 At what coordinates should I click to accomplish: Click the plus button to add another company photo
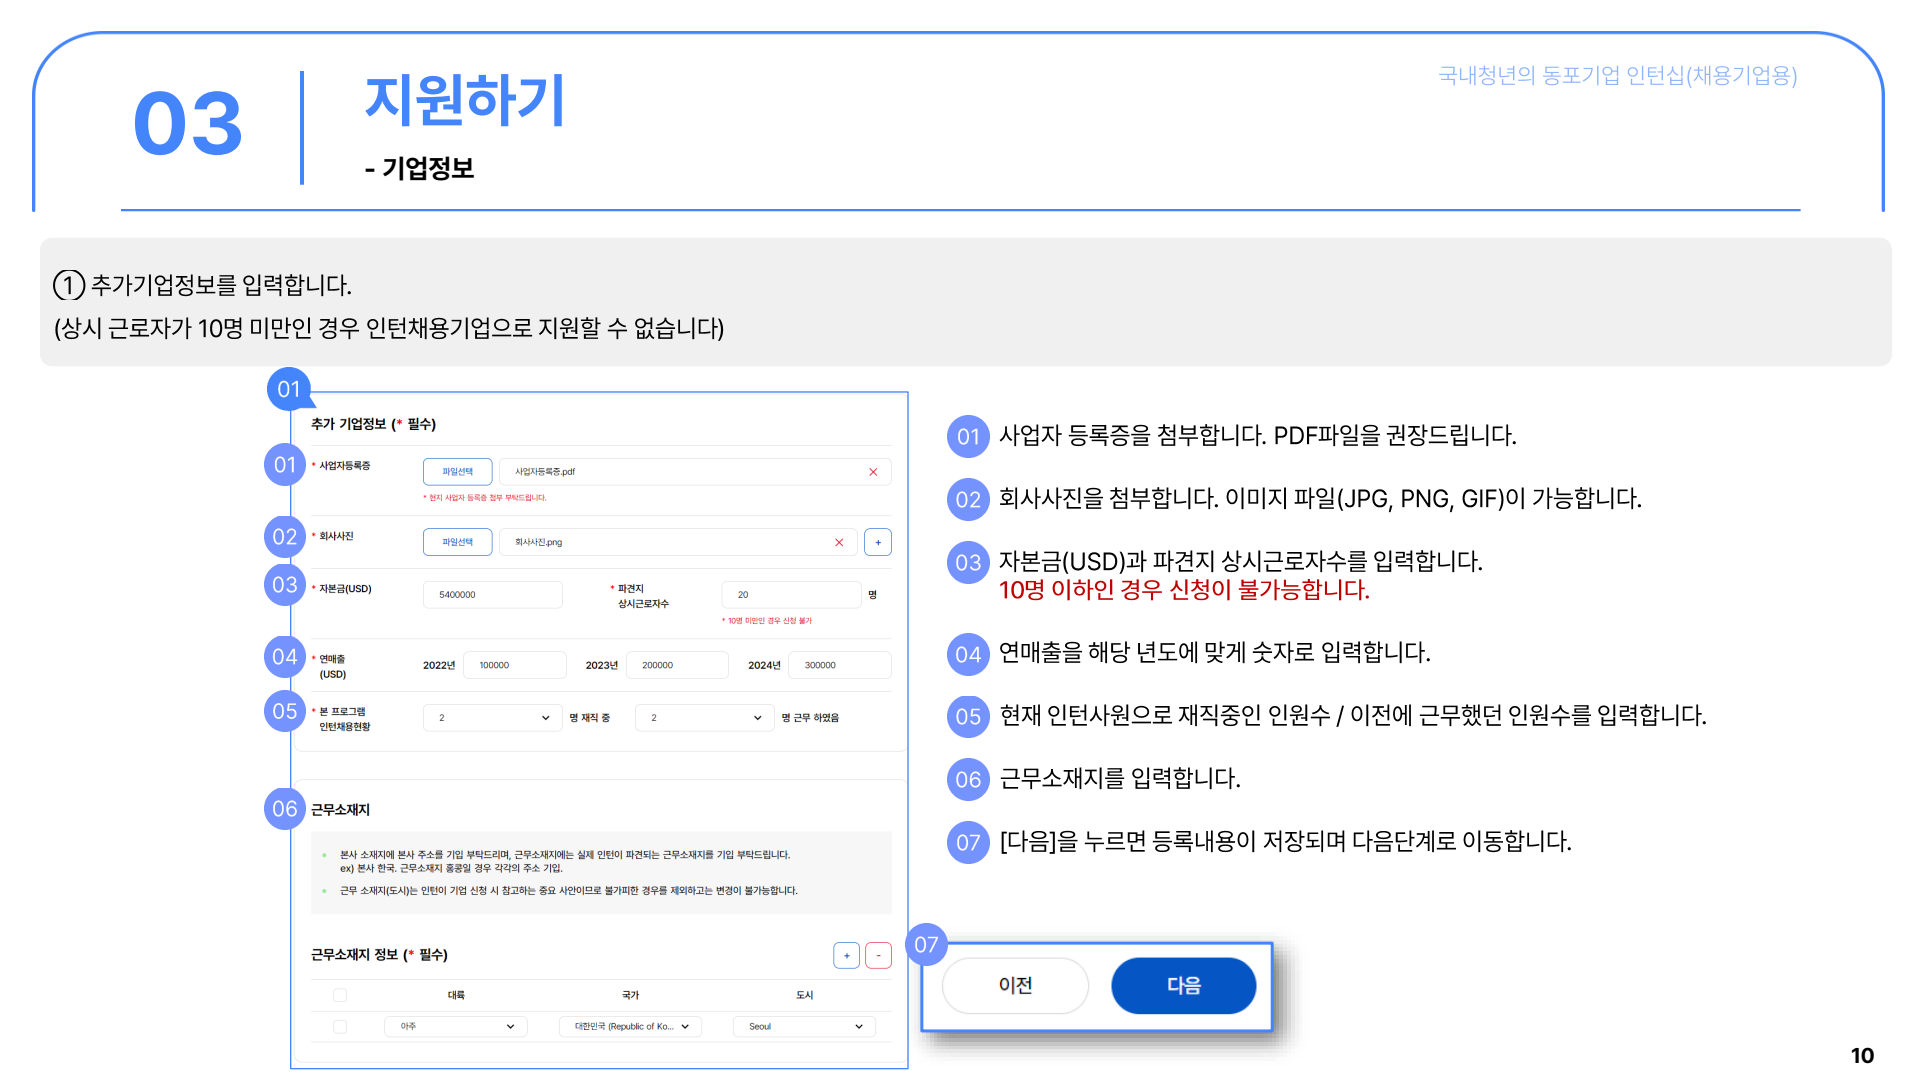tap(878, 542)
